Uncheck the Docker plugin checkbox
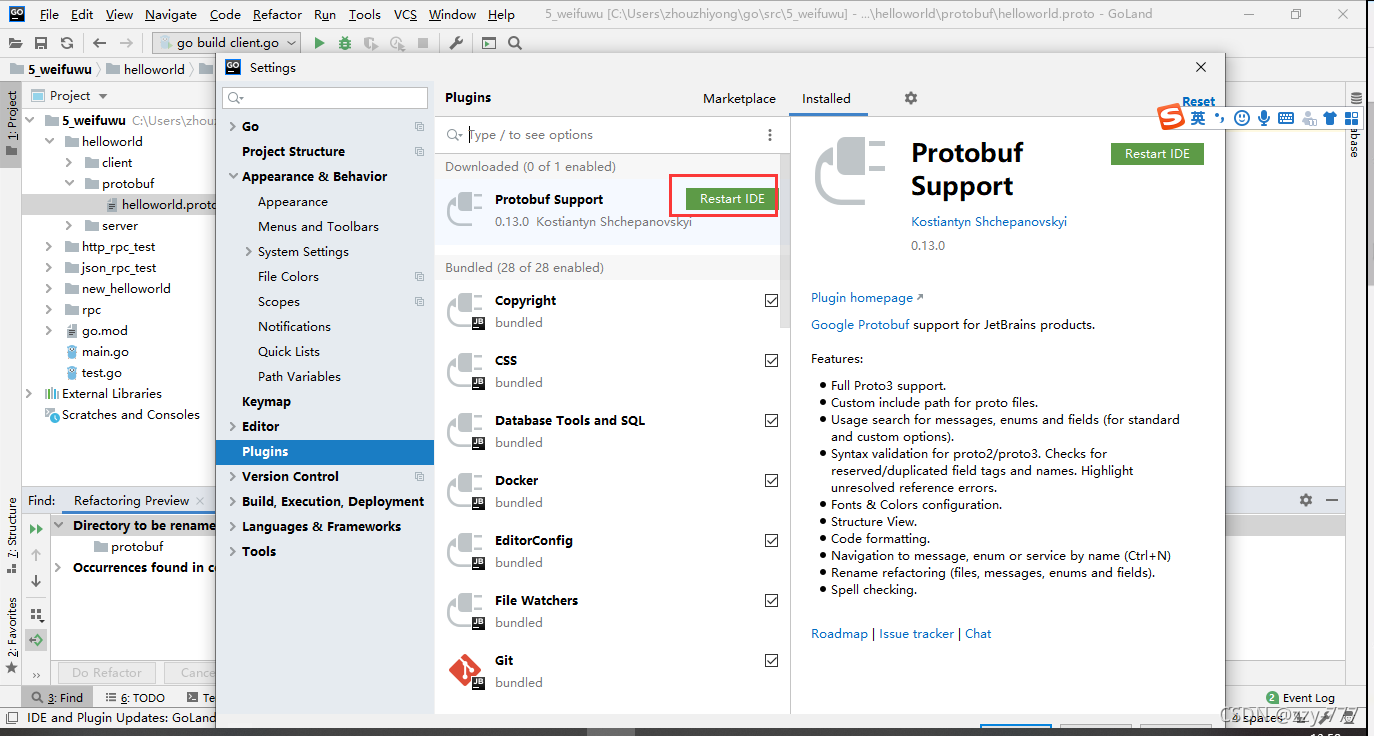This screenshot has height=736, width=1374. coord(771,480)
